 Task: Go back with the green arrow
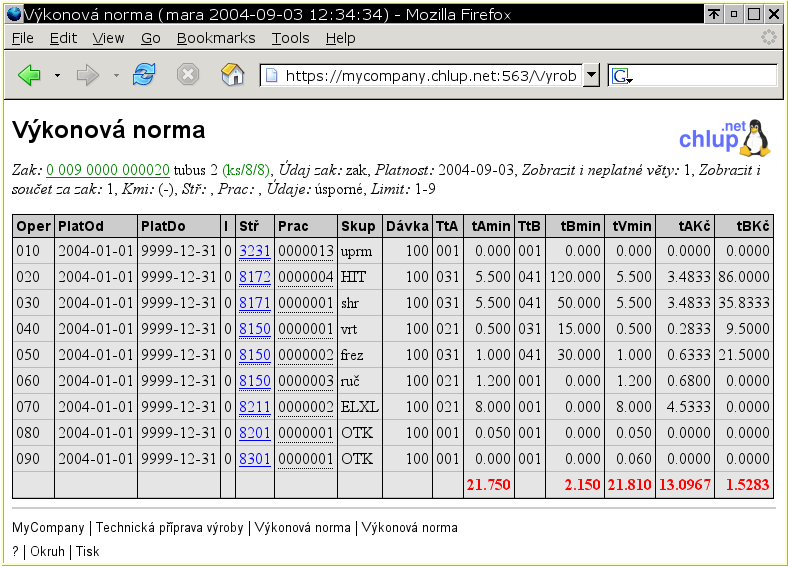(29, 75)
